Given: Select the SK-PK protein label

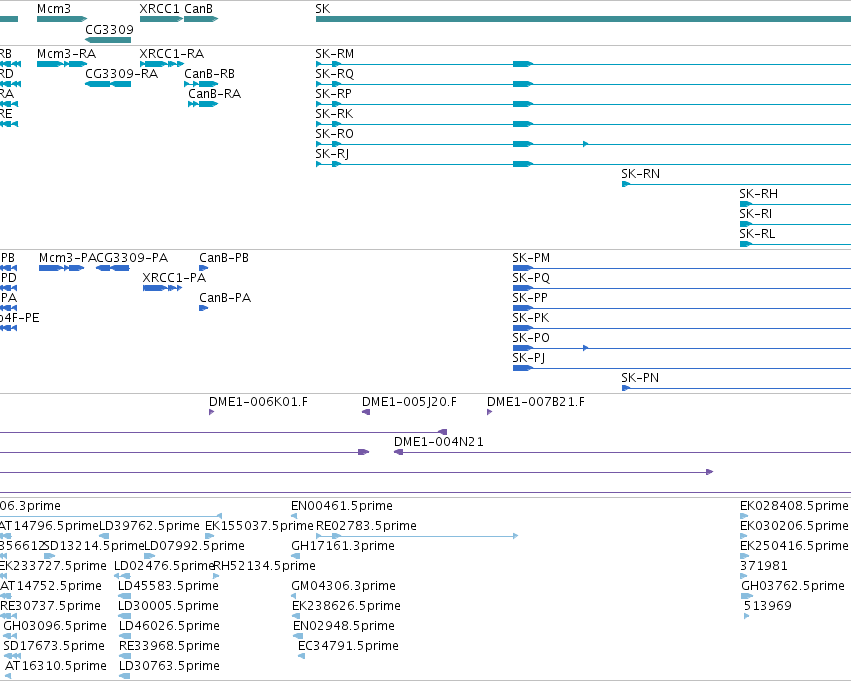Looking at the screenshot, I should tap(530, 318).
